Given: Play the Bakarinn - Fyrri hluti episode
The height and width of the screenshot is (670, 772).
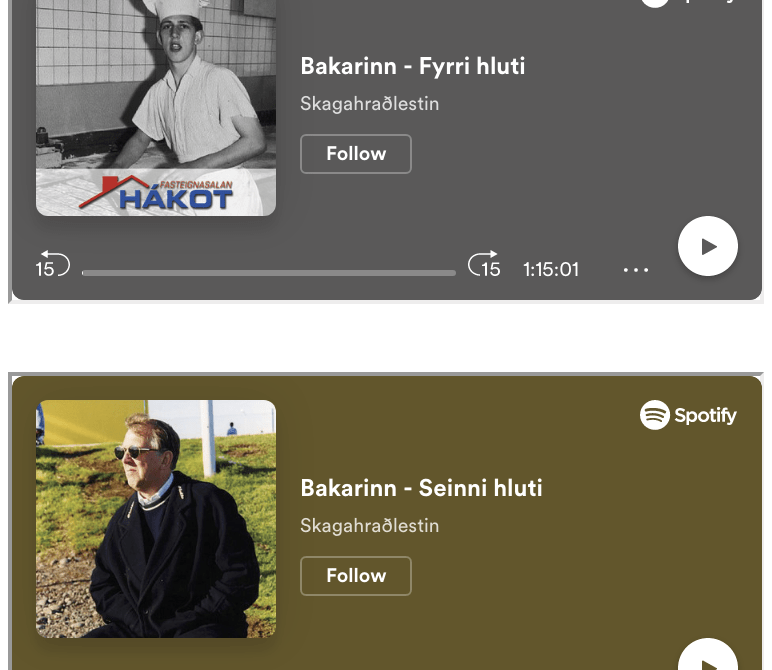Looking at the screenshot, I should 708,246.
